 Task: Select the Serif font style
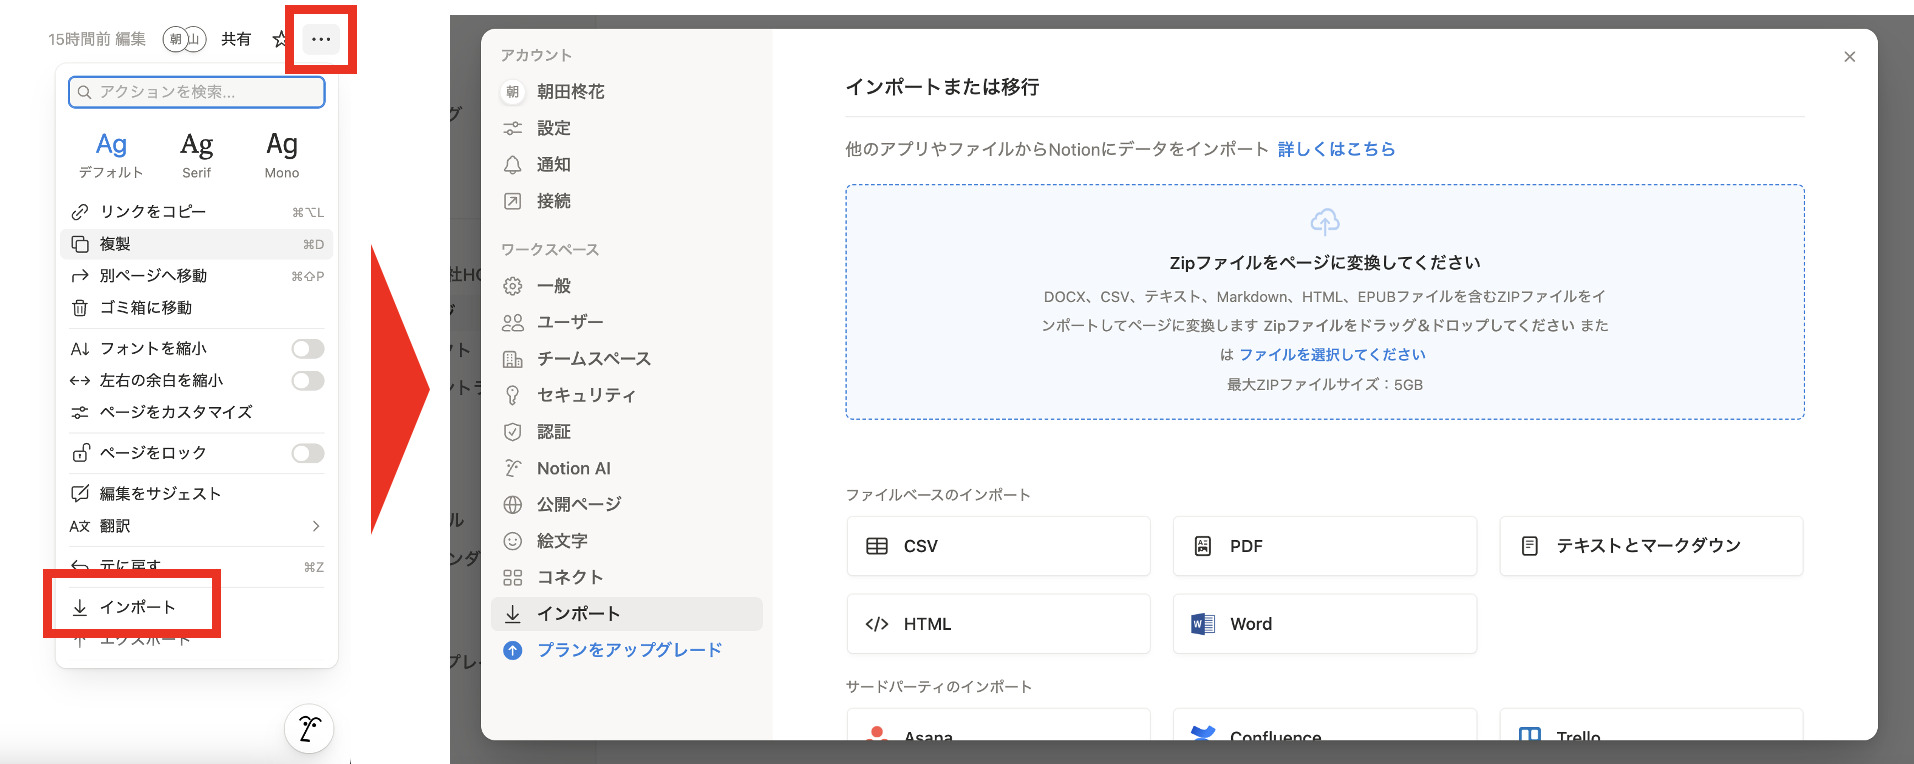(x=197, y=155)
